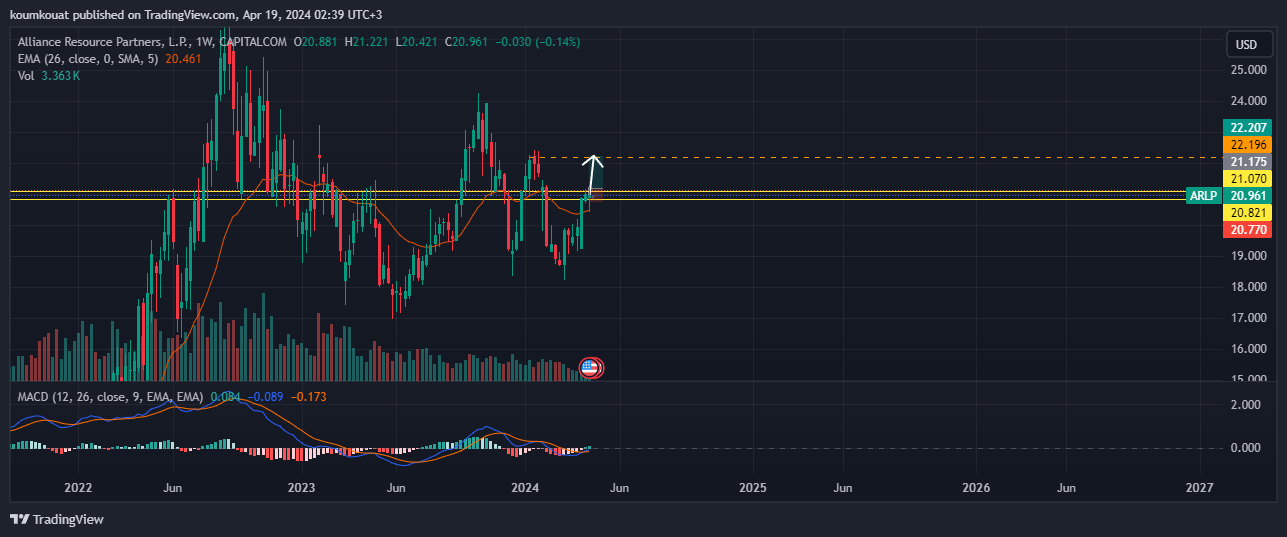Click the 2025 time axis label
This screenshot has height=537, width=1287.
pos(752,488)
